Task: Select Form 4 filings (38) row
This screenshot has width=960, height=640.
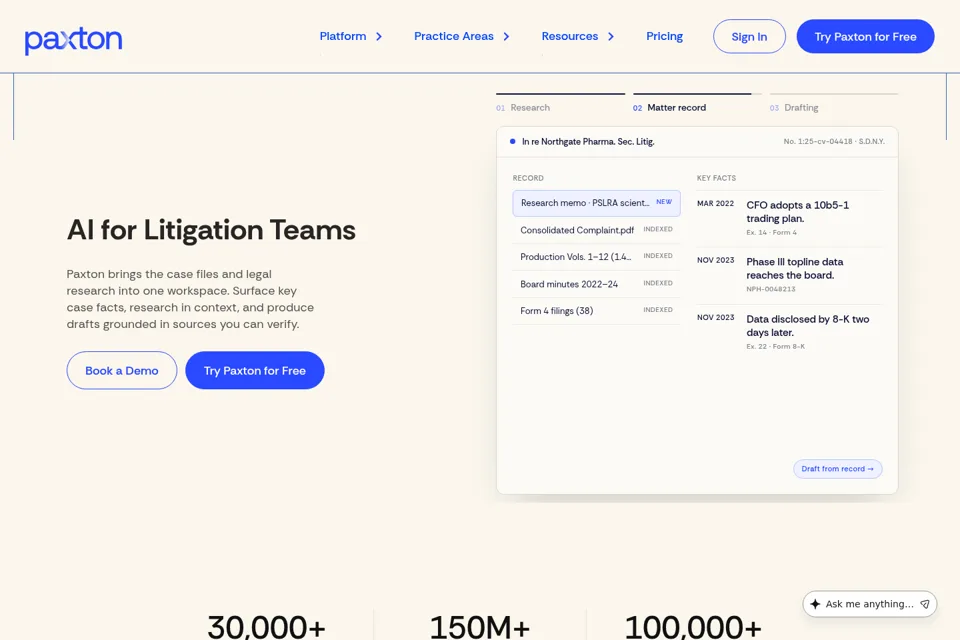Action: [596, 311]
